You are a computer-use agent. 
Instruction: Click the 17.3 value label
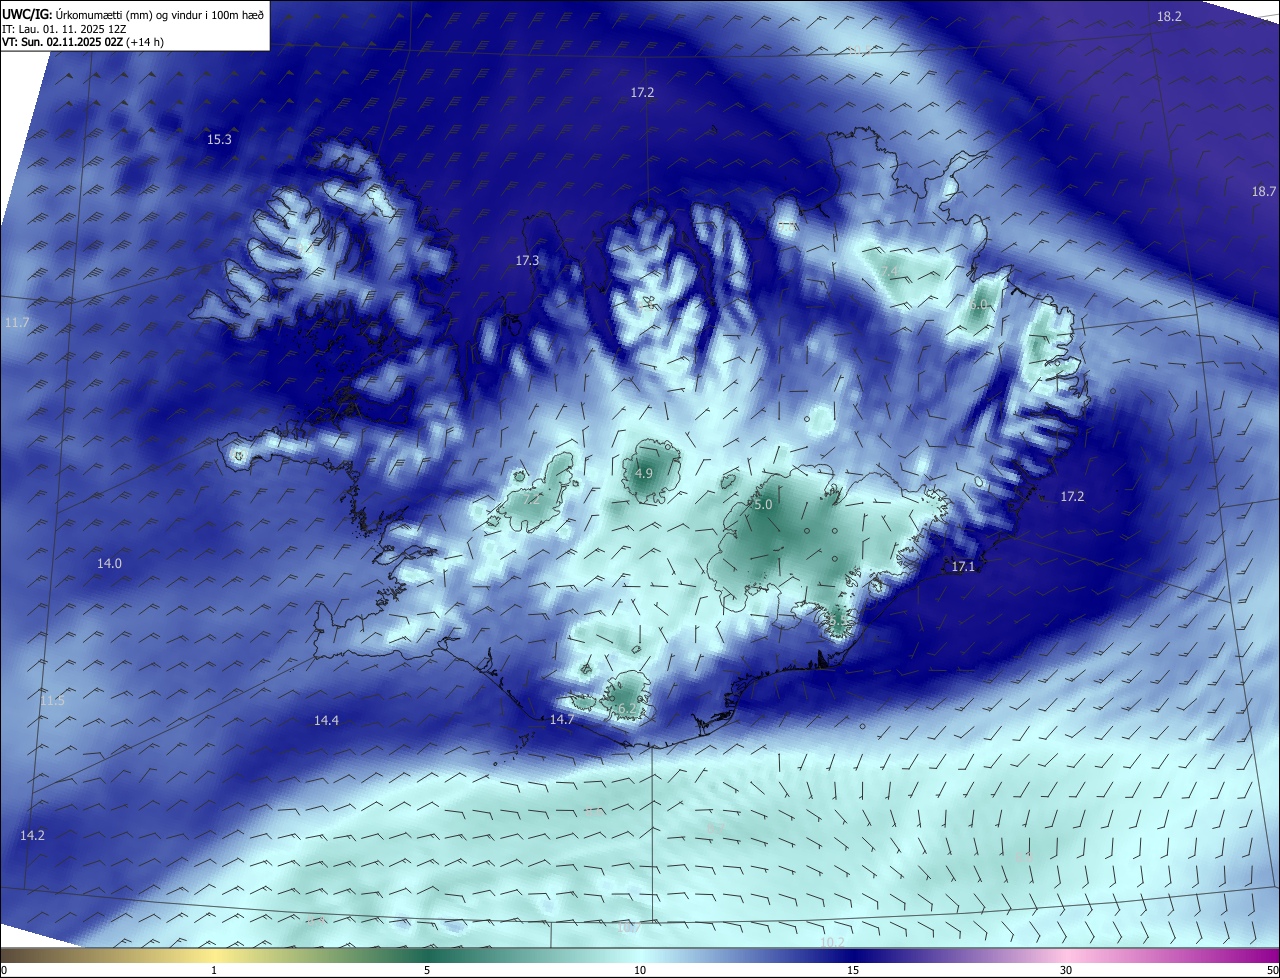527,261
